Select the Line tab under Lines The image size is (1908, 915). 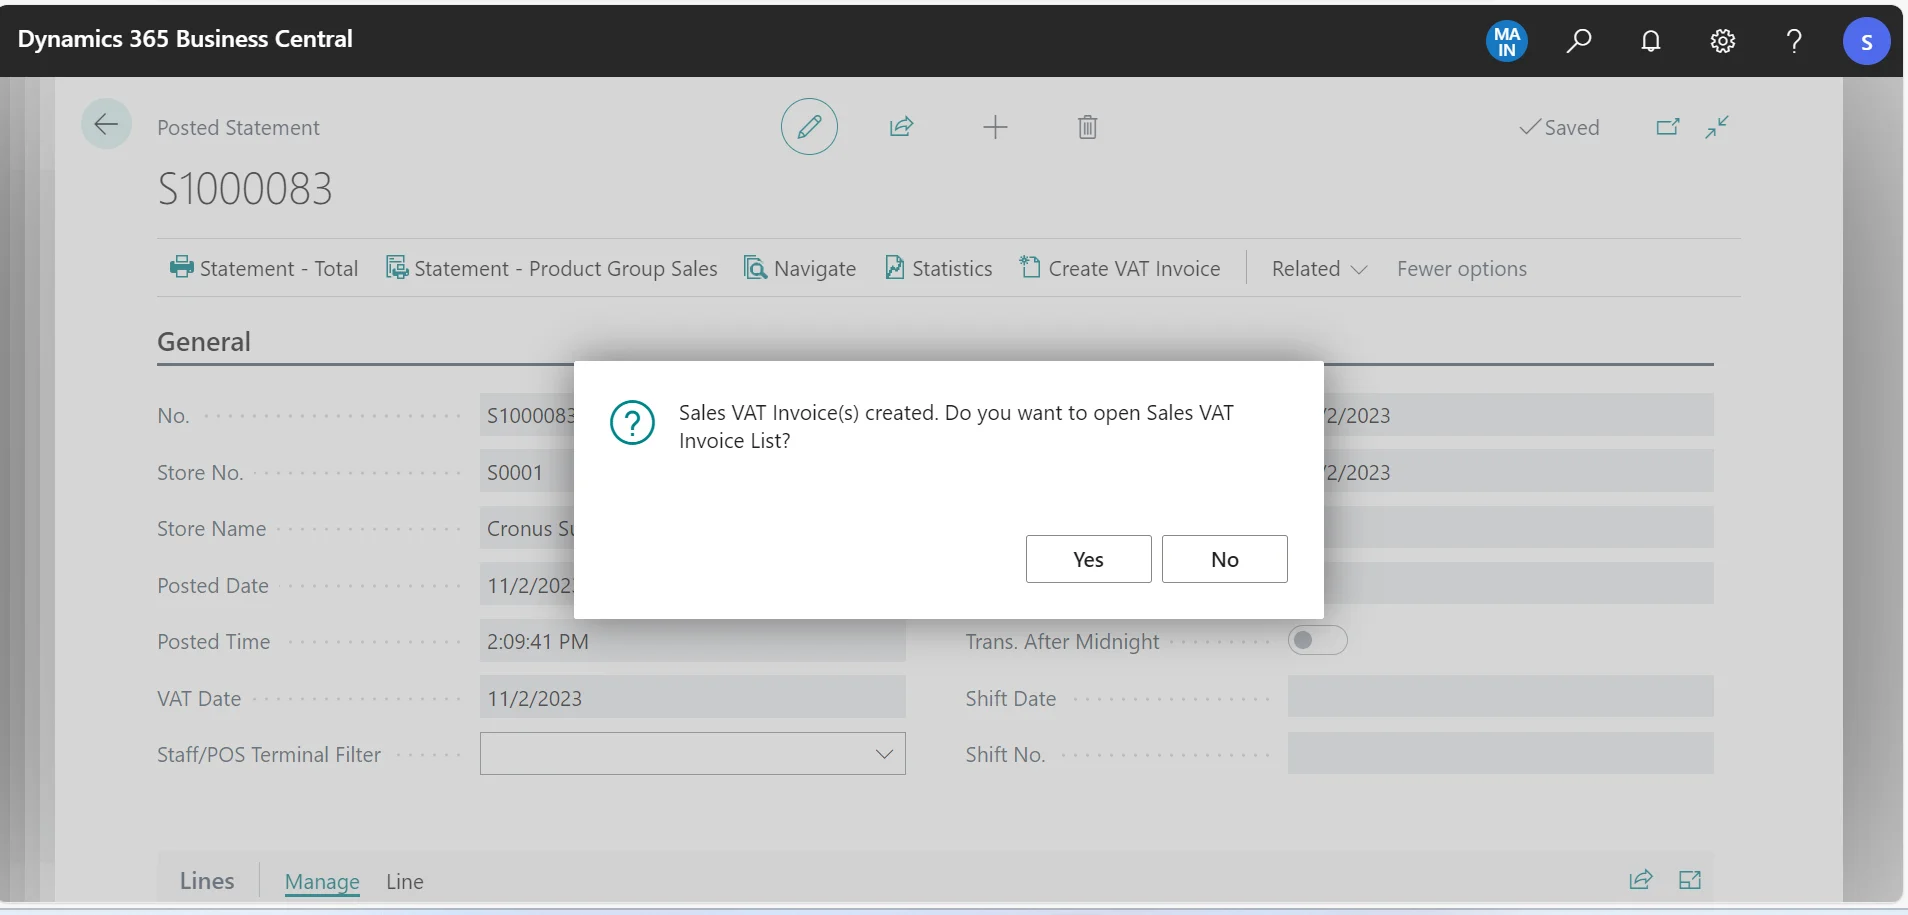pyautogui.click(x=404, y=882)
